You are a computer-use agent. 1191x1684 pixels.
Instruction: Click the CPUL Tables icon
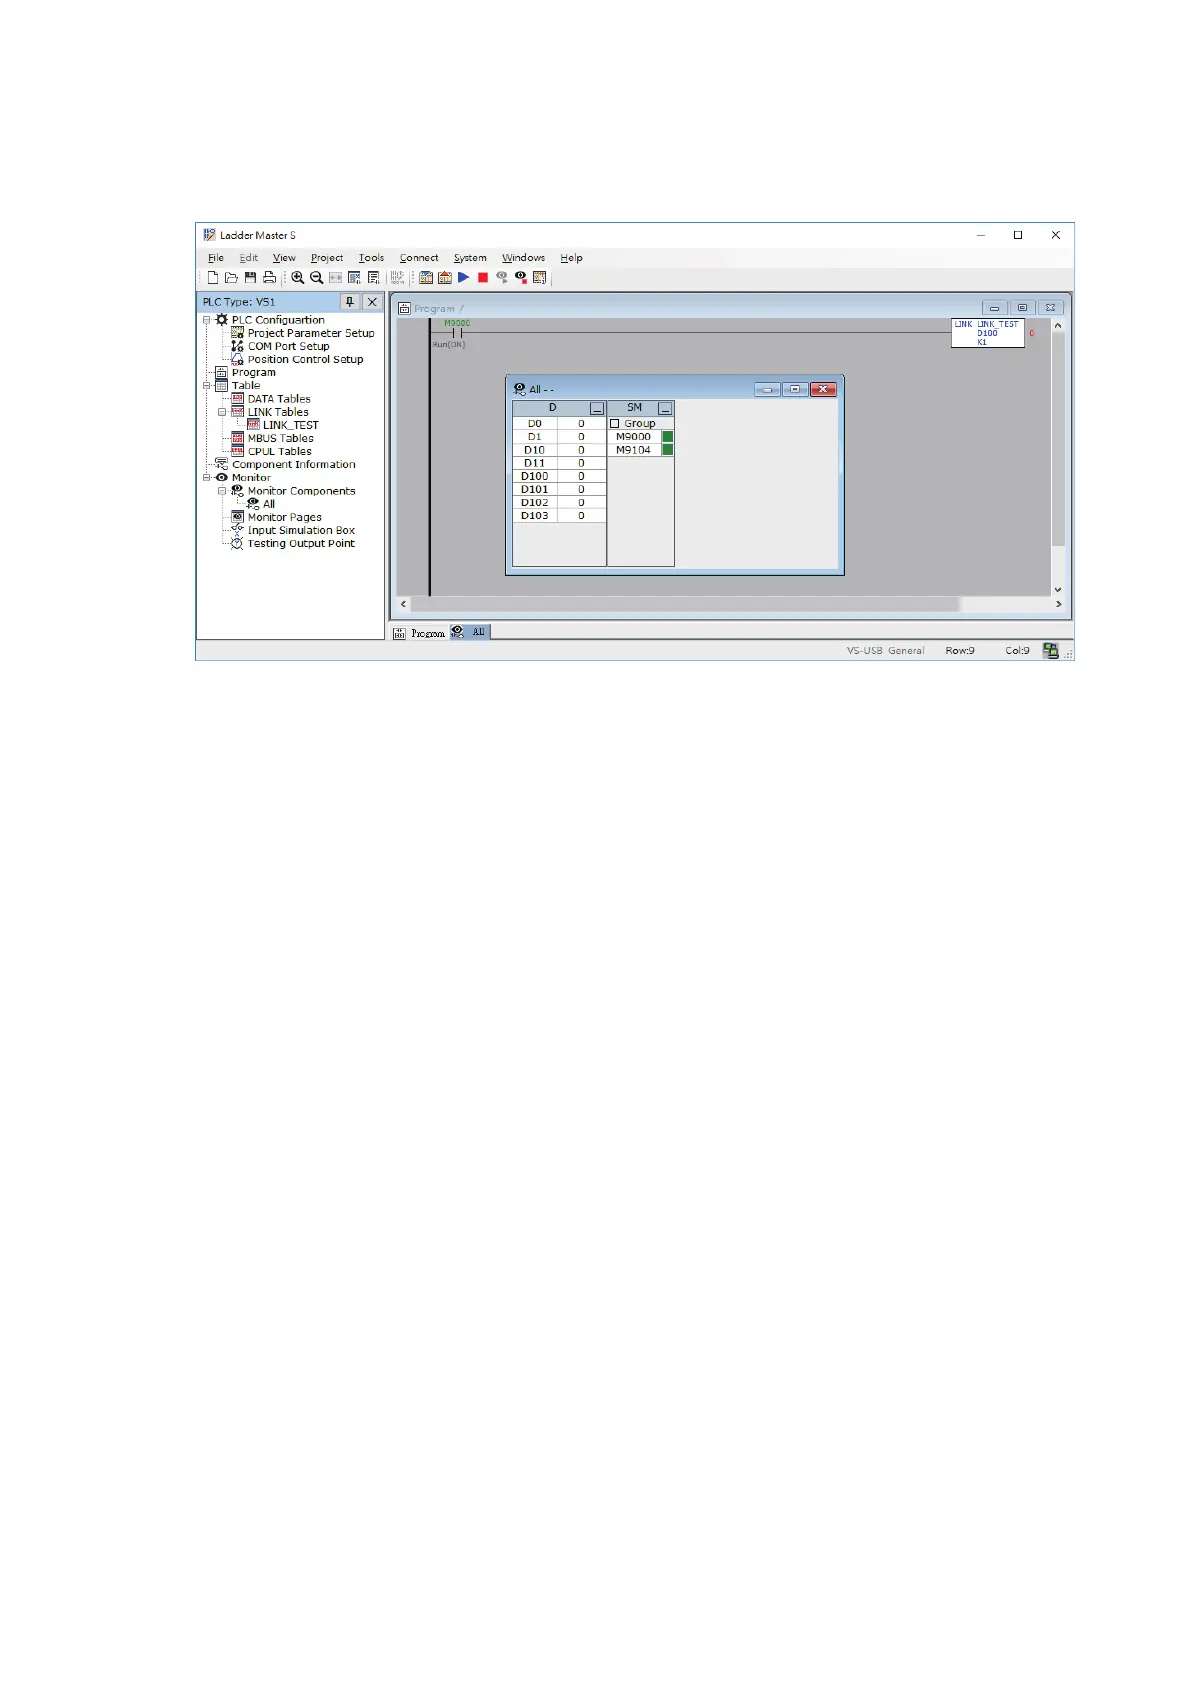237,451
